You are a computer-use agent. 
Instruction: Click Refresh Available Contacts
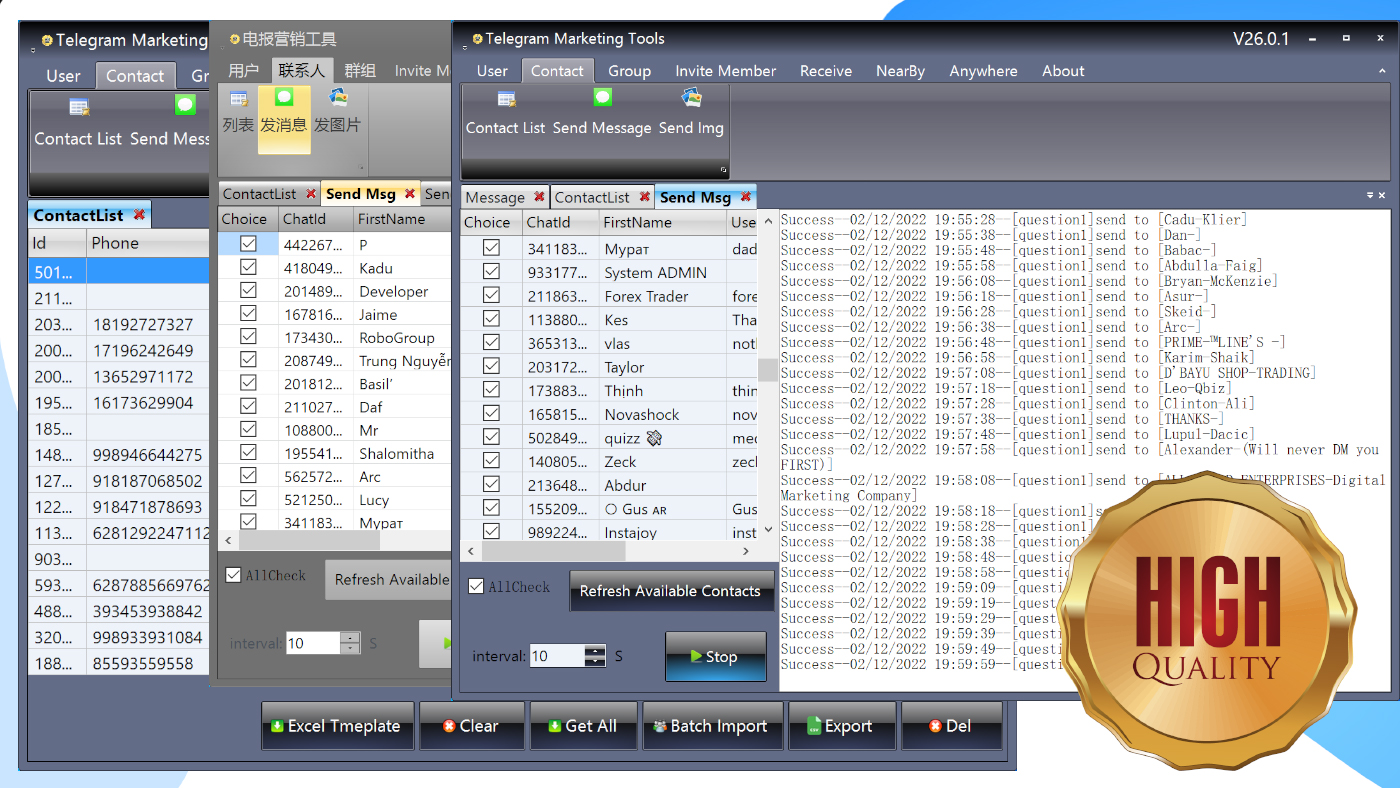[x=671, y=590]
